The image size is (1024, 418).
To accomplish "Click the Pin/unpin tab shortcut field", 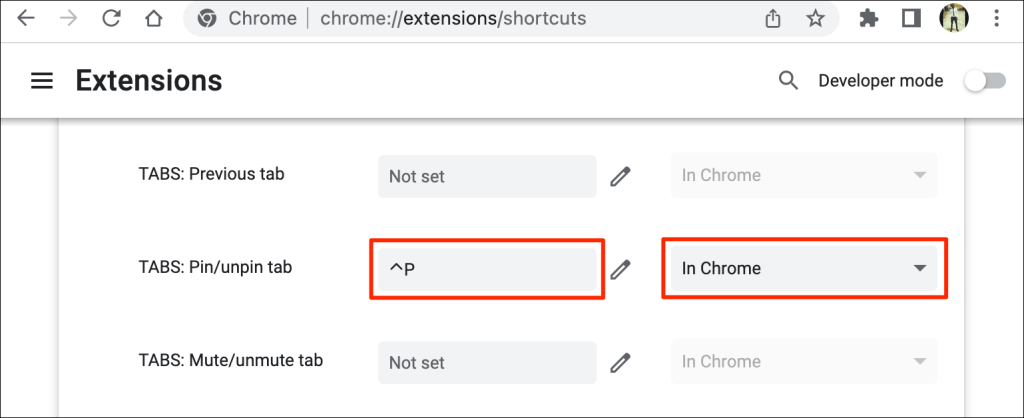I will click(x=487, y=269).
